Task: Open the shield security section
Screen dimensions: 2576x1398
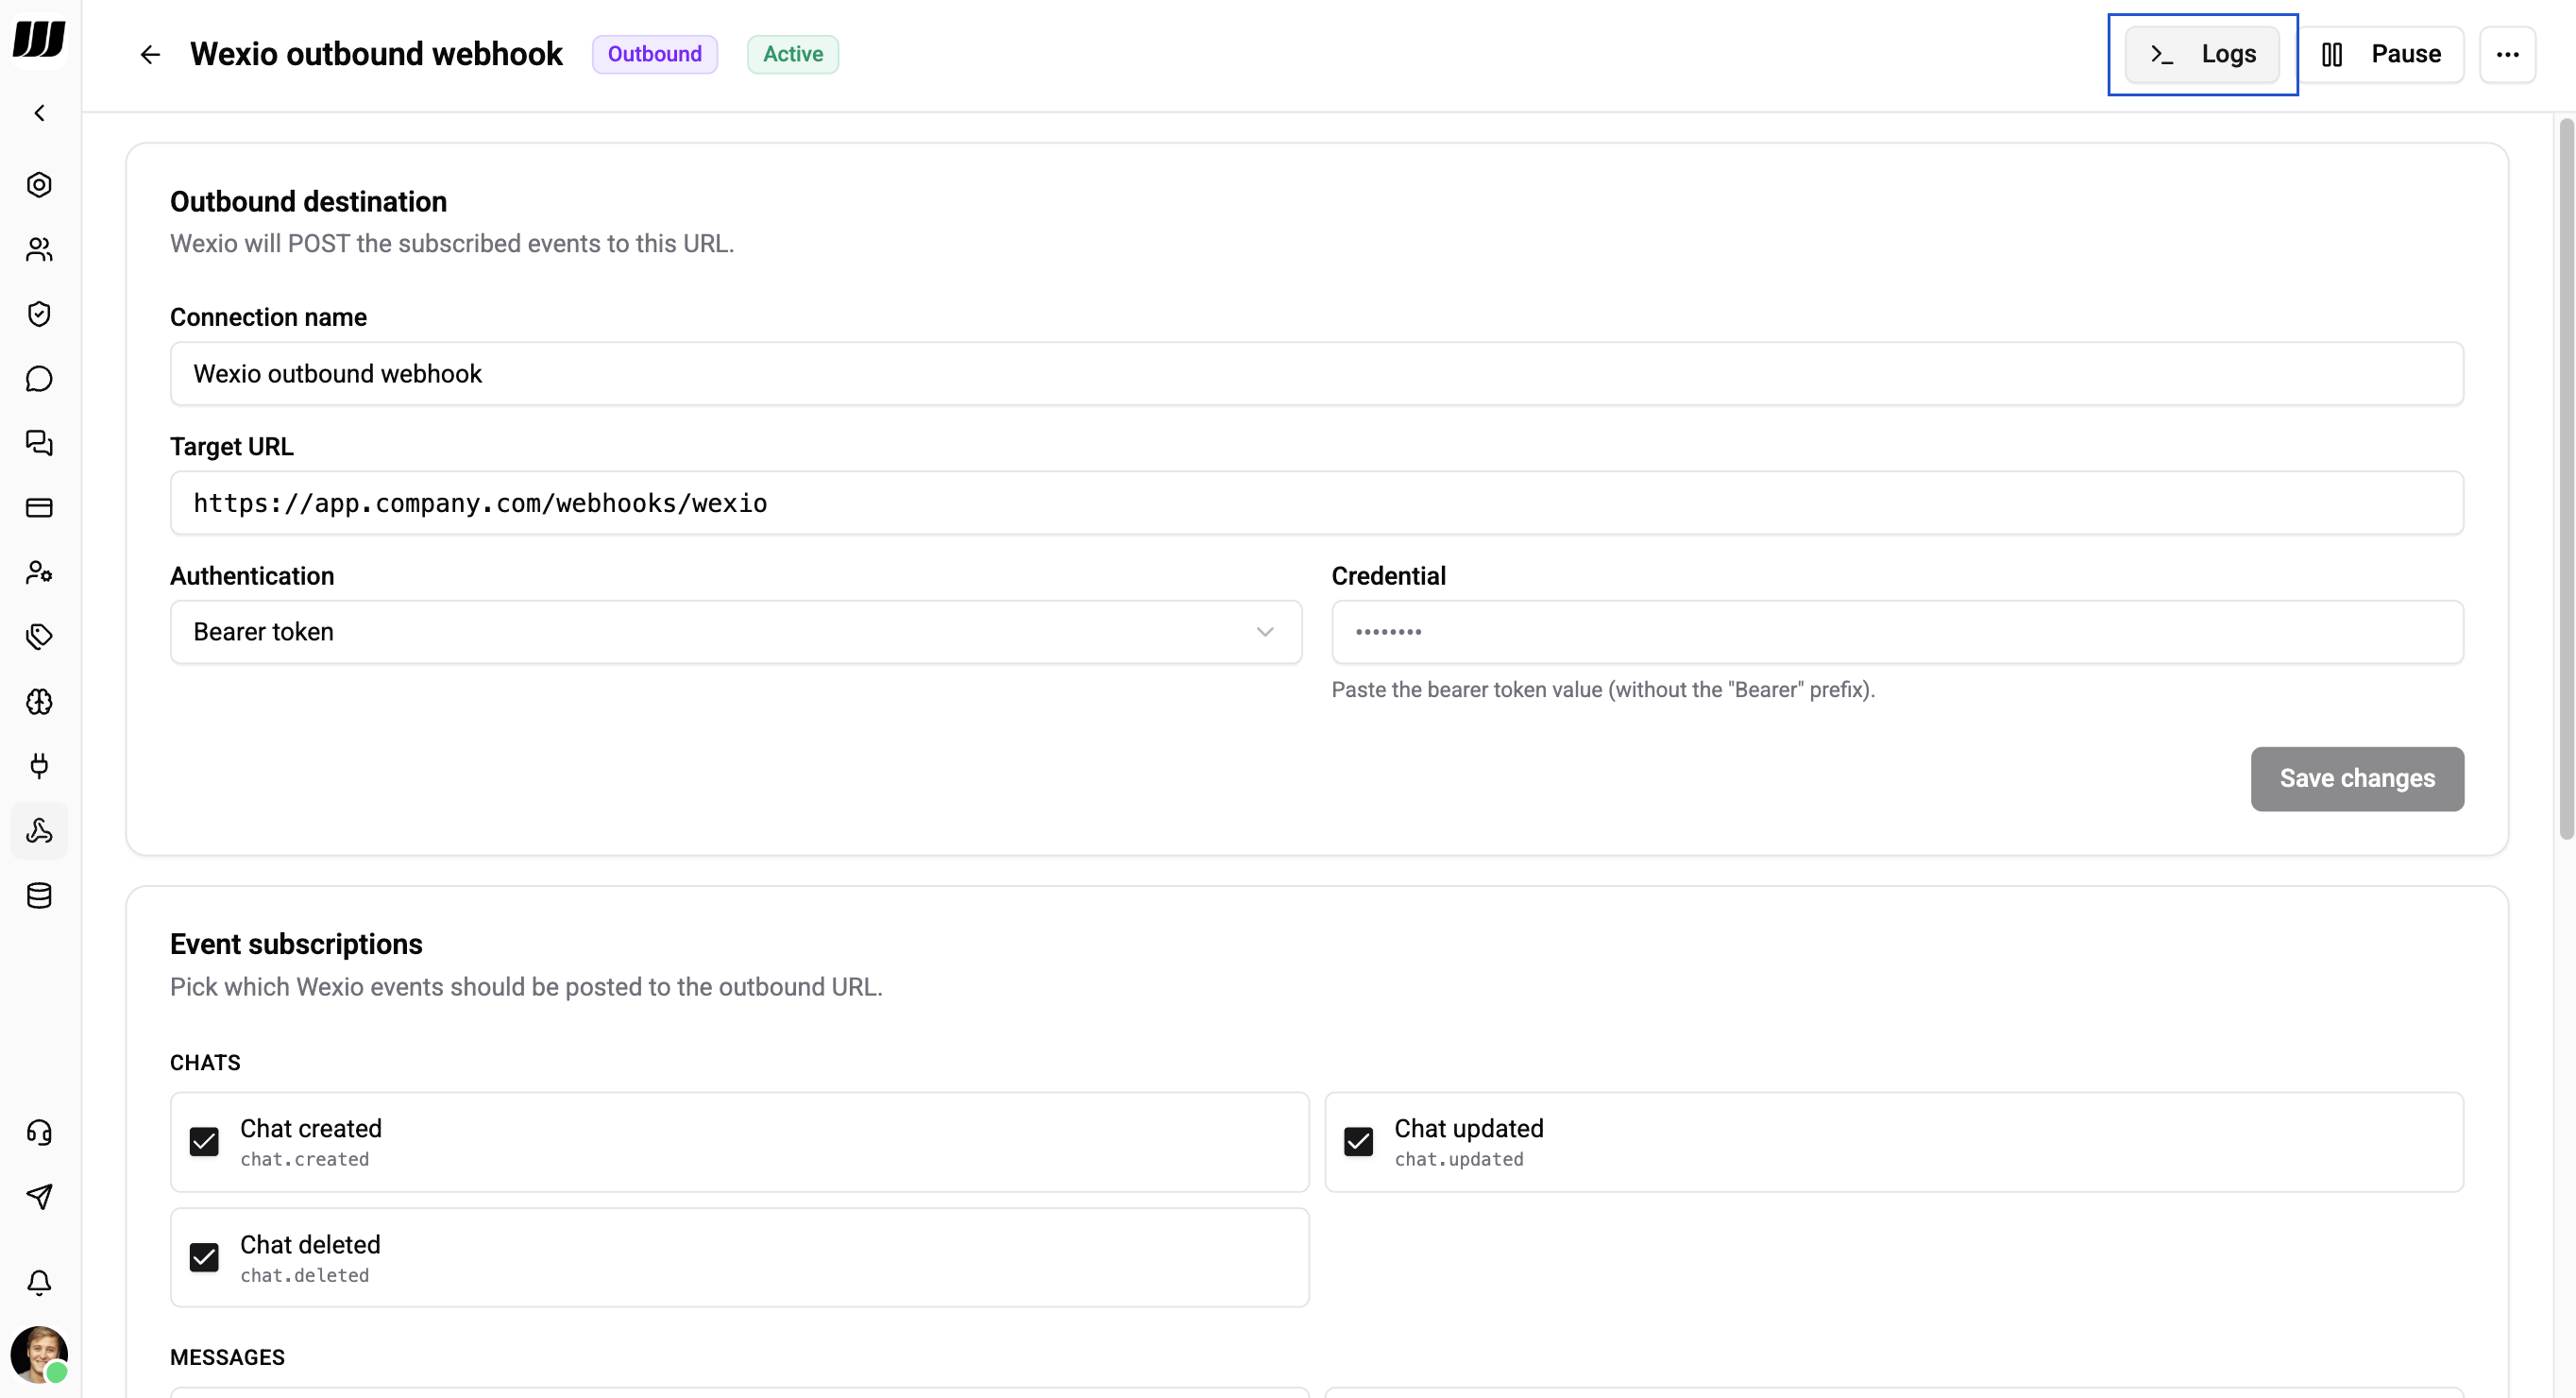Action: (x=39, y=313)
